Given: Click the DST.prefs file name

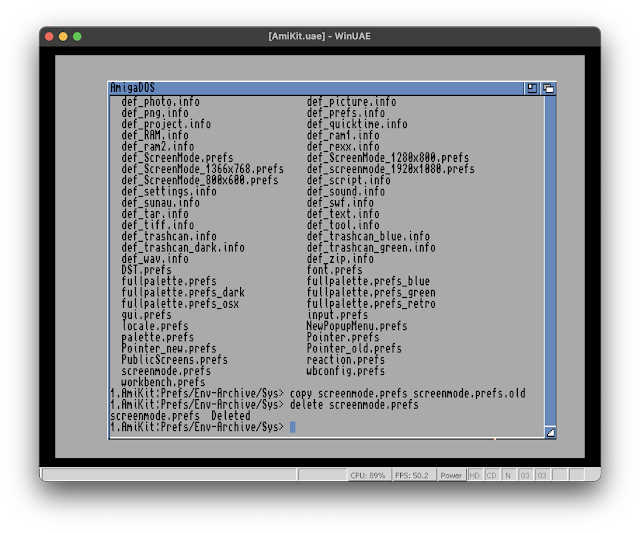Looking at the screenshot, I should (147, 270).
